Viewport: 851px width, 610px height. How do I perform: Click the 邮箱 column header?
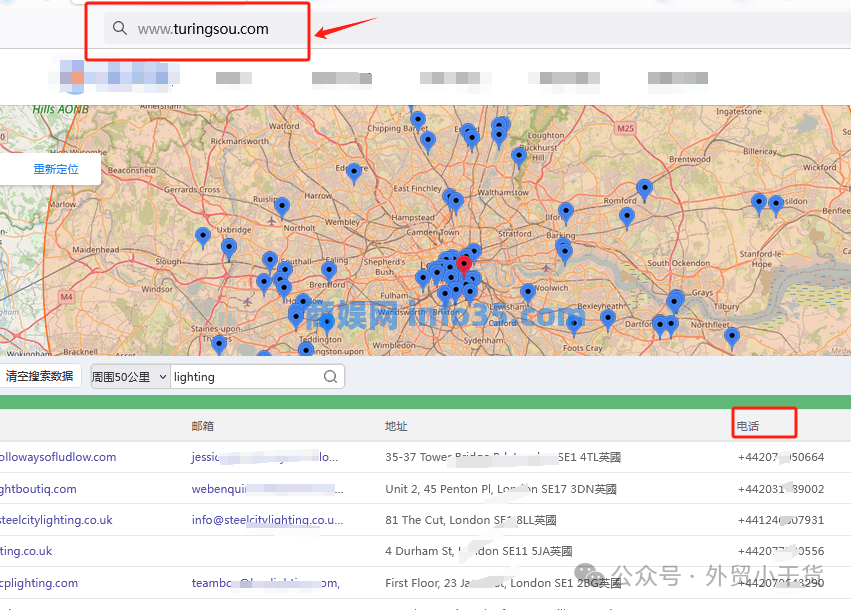tap(202, 426)
